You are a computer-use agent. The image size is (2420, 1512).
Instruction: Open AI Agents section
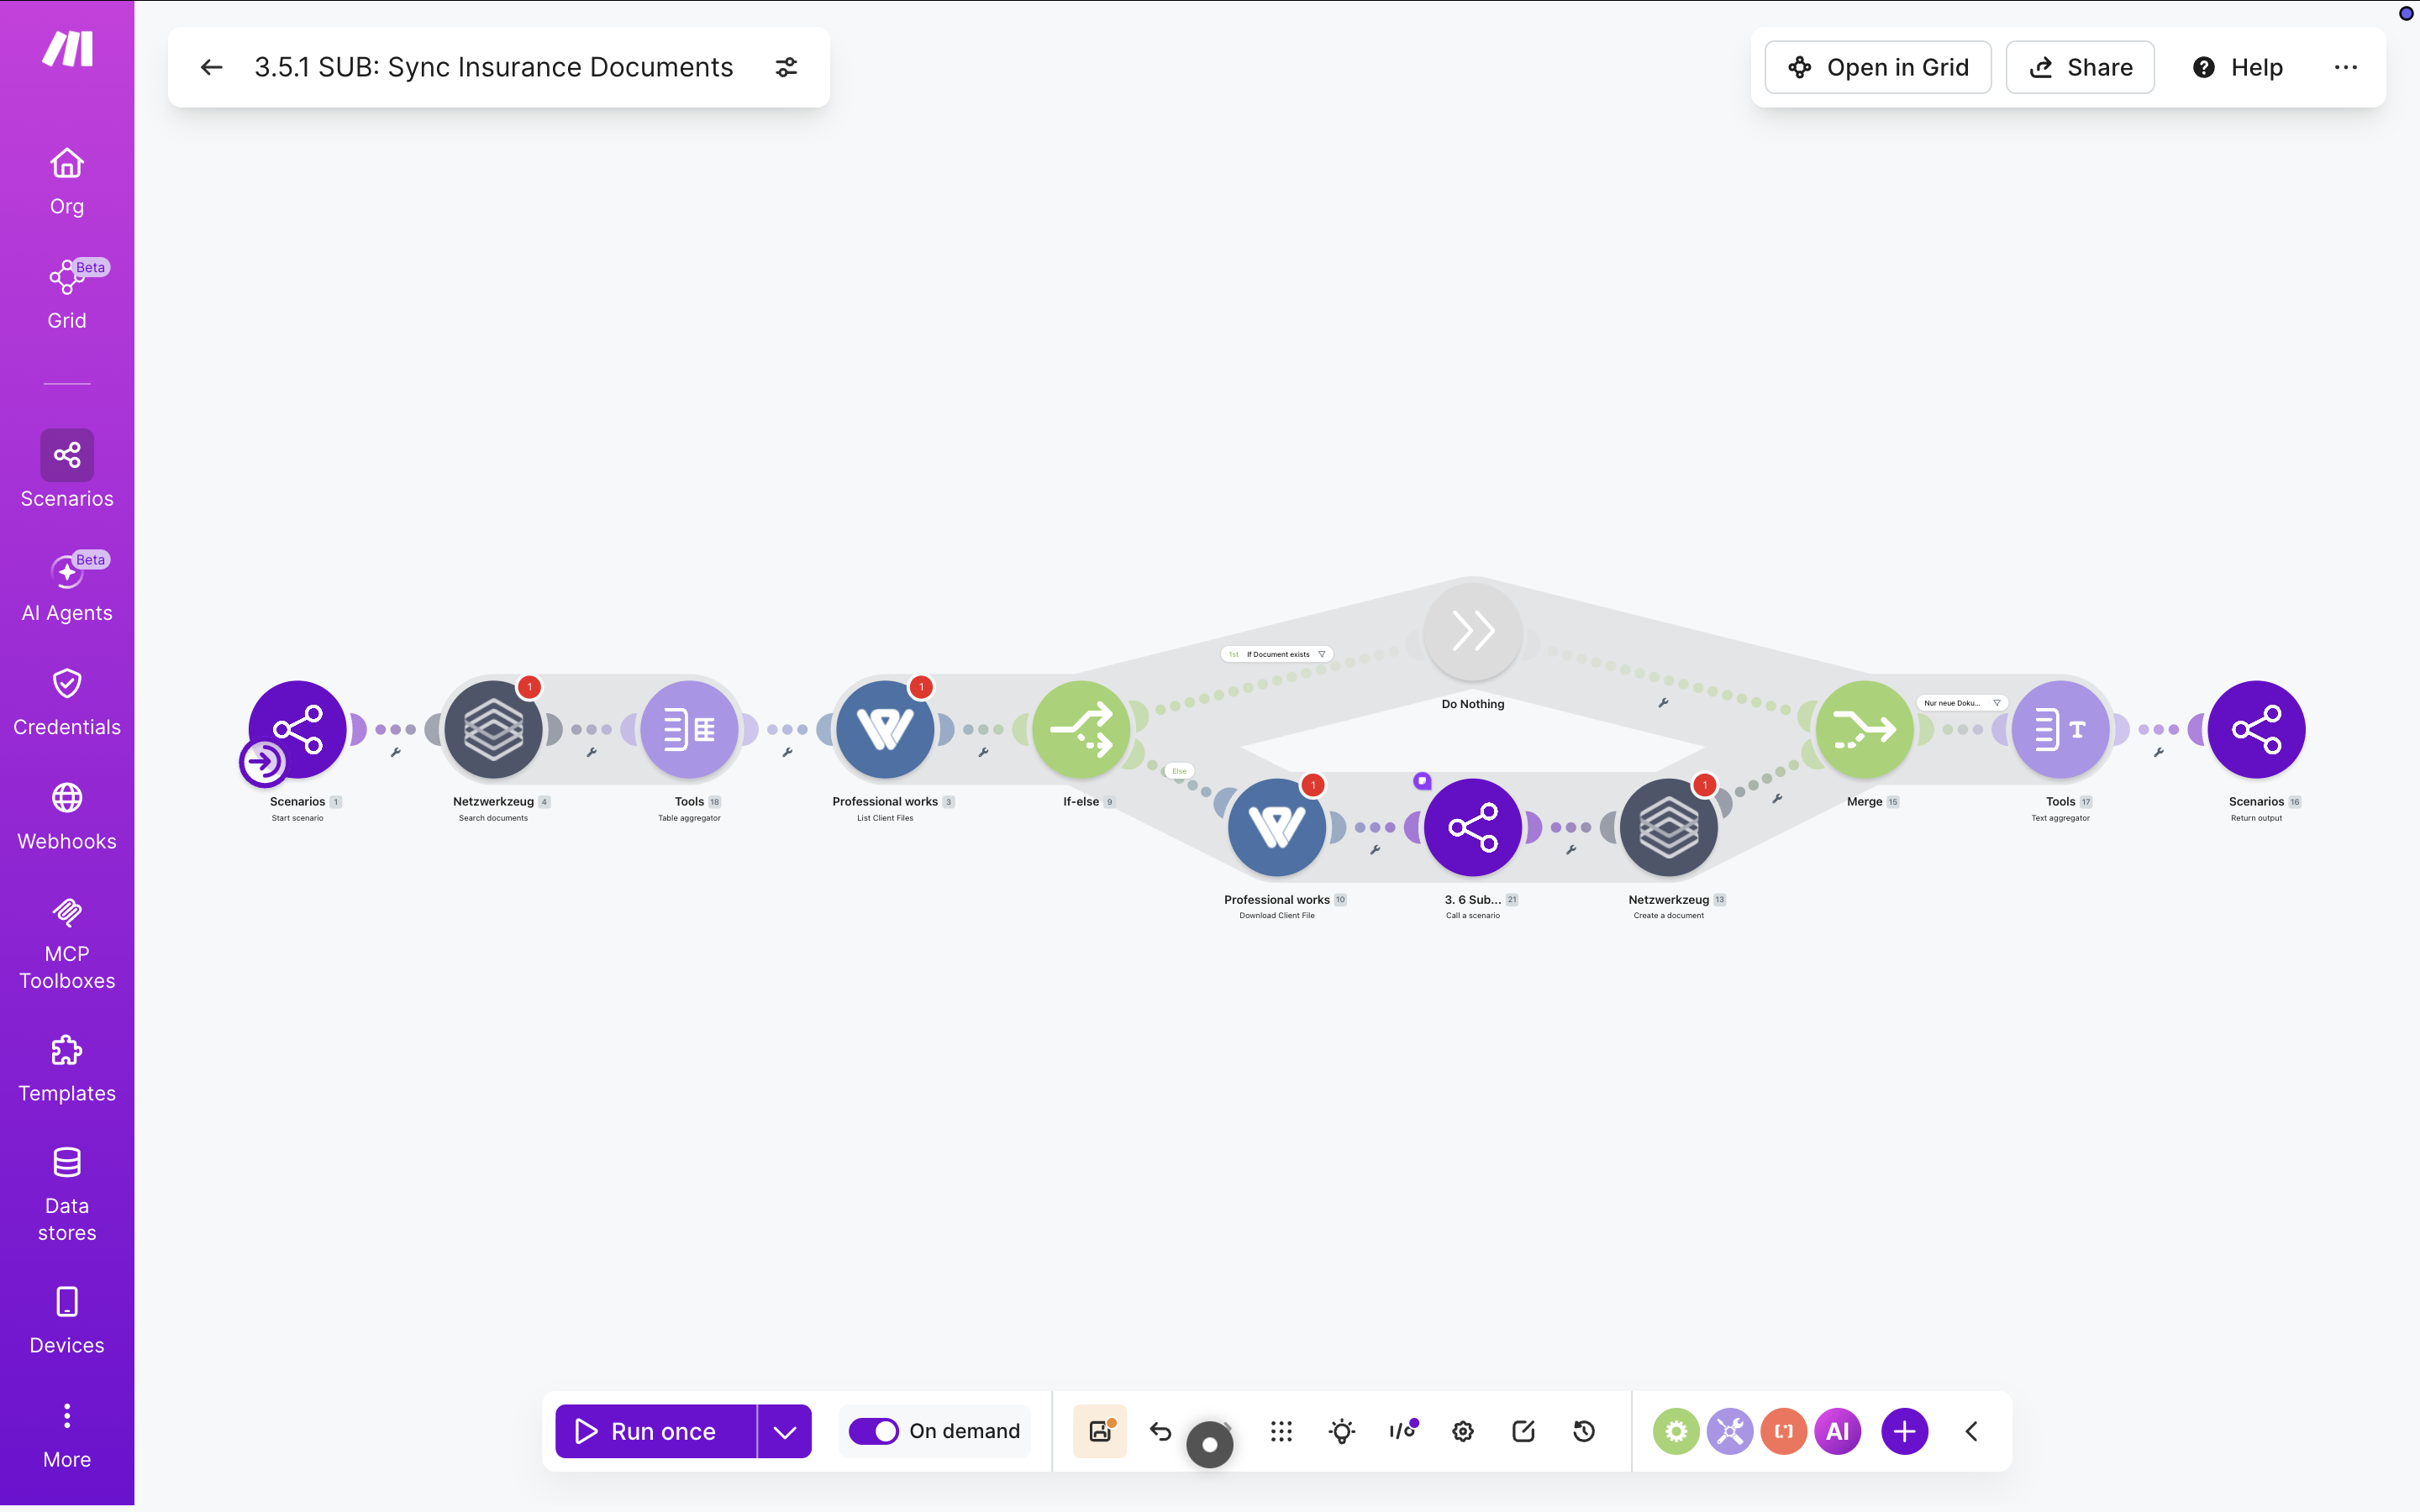point(67,587)
